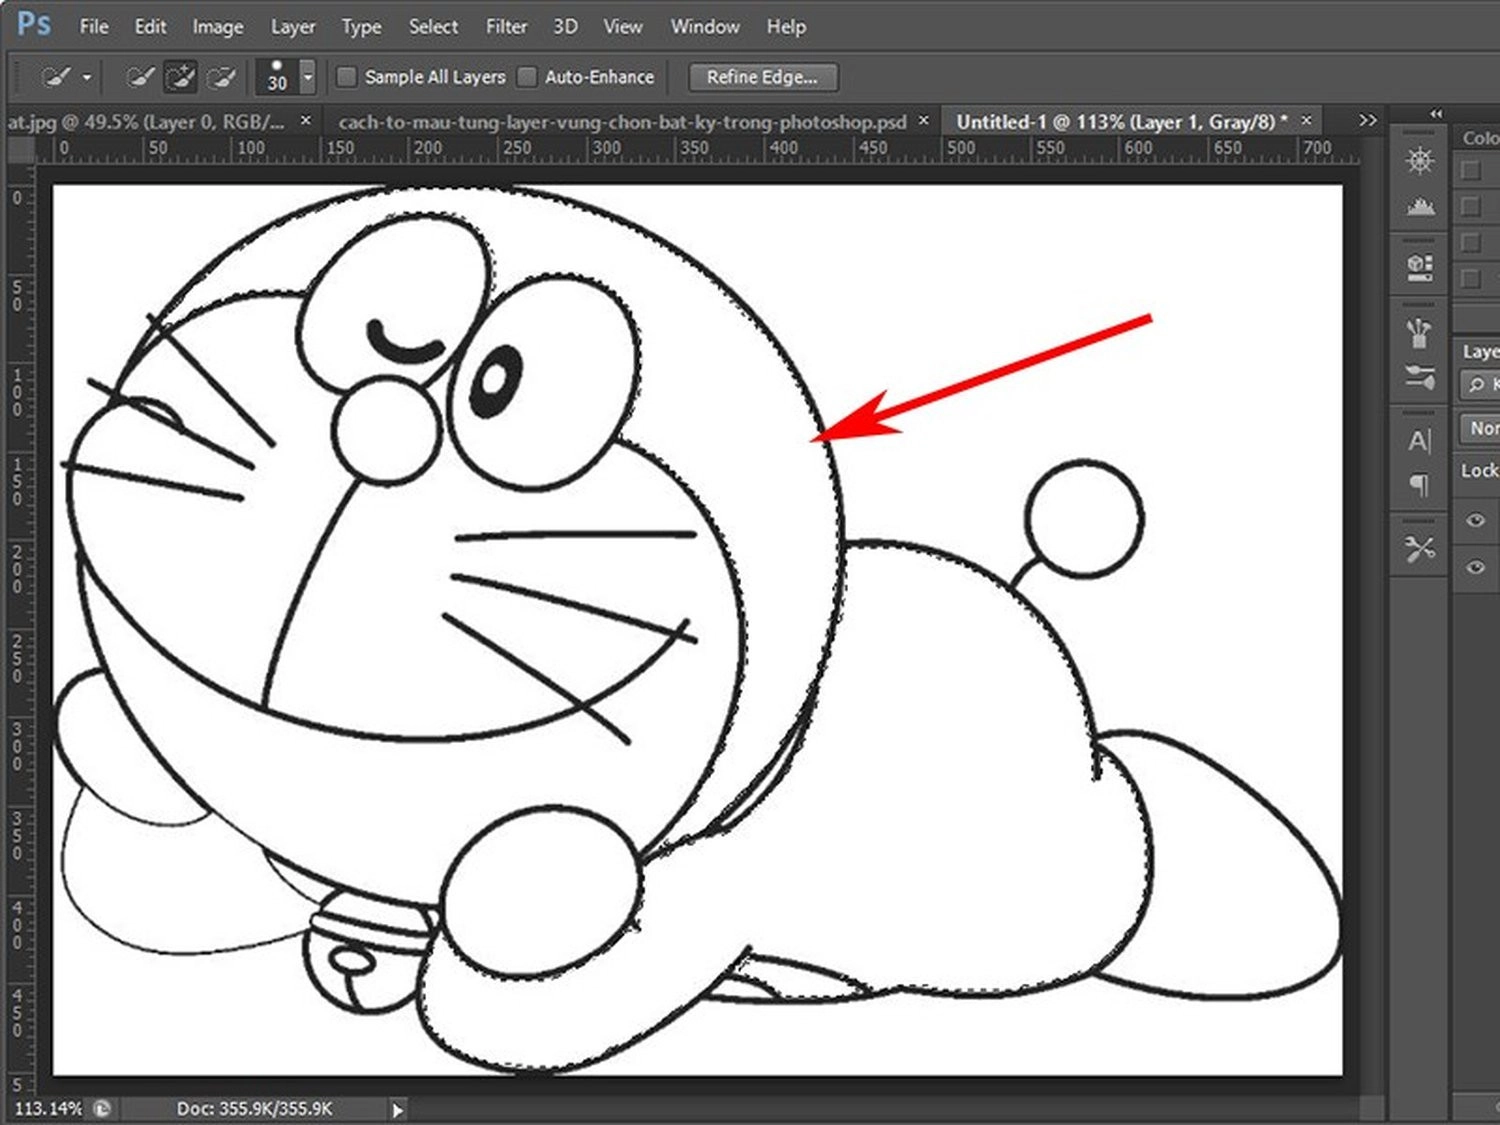Enable the Auto-Enhance checkbox
Image resolution: width=1500 pixels, height=1125 pixels.
[x=527, y=77]
